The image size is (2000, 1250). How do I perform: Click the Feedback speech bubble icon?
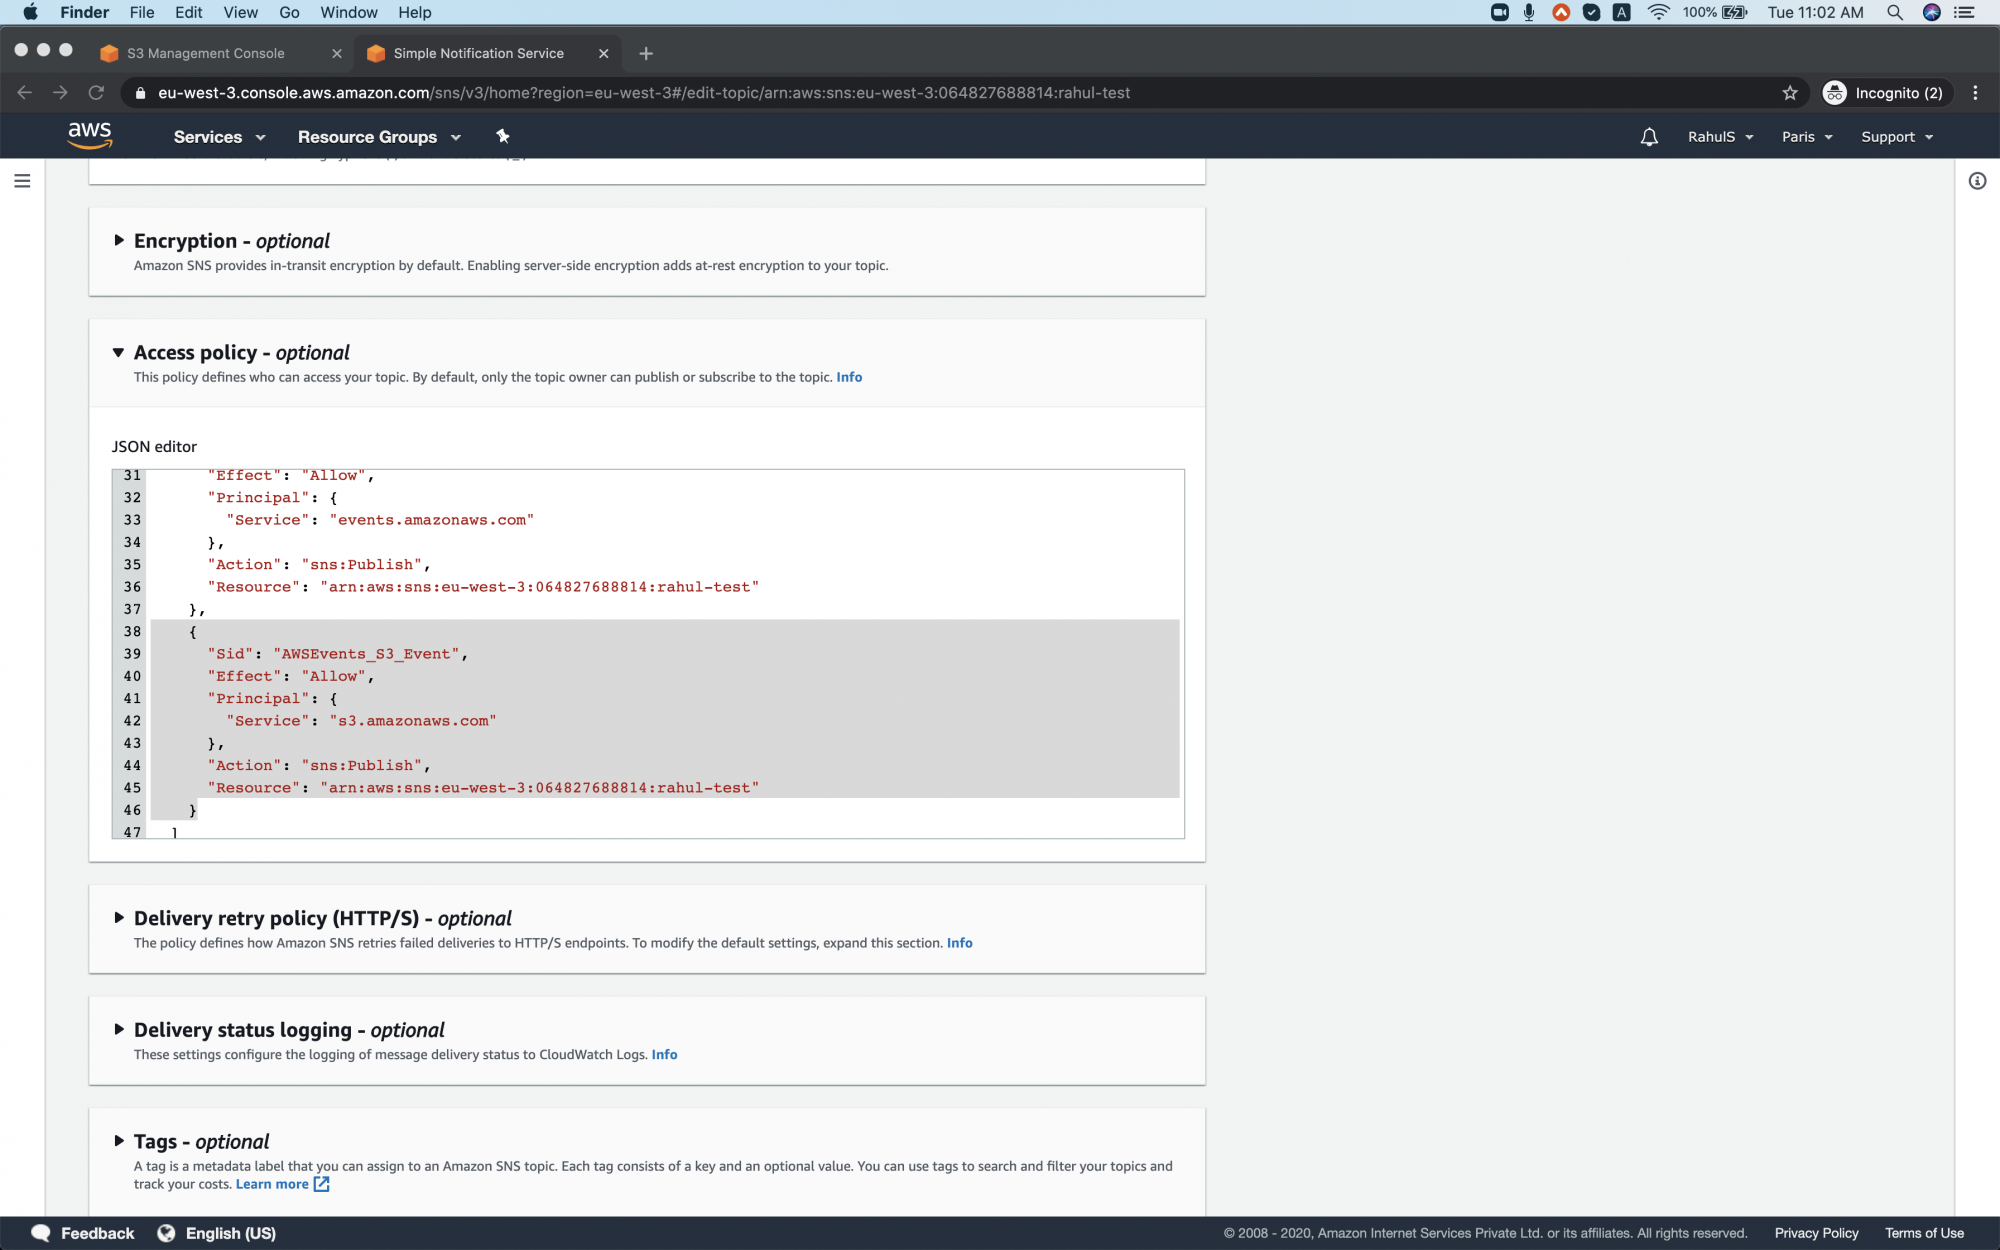(x=41, y=1233)
